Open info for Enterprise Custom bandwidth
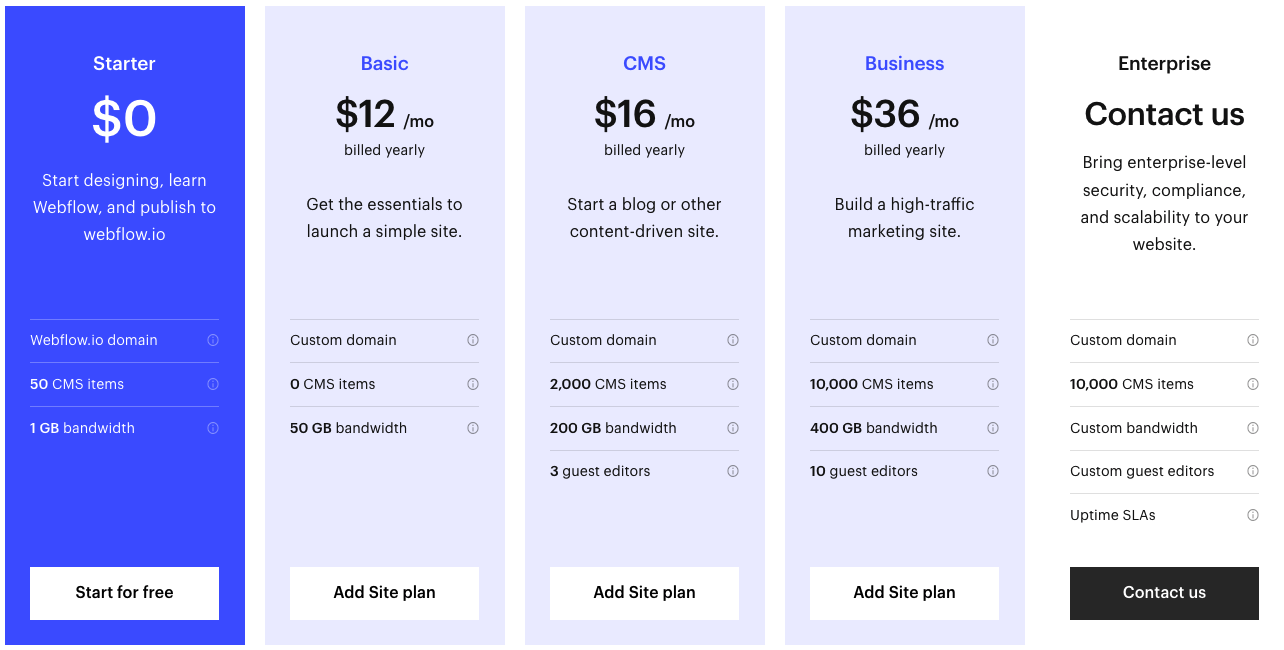1284x650 pixels. pyautogui.click(x=1253, y=428)
